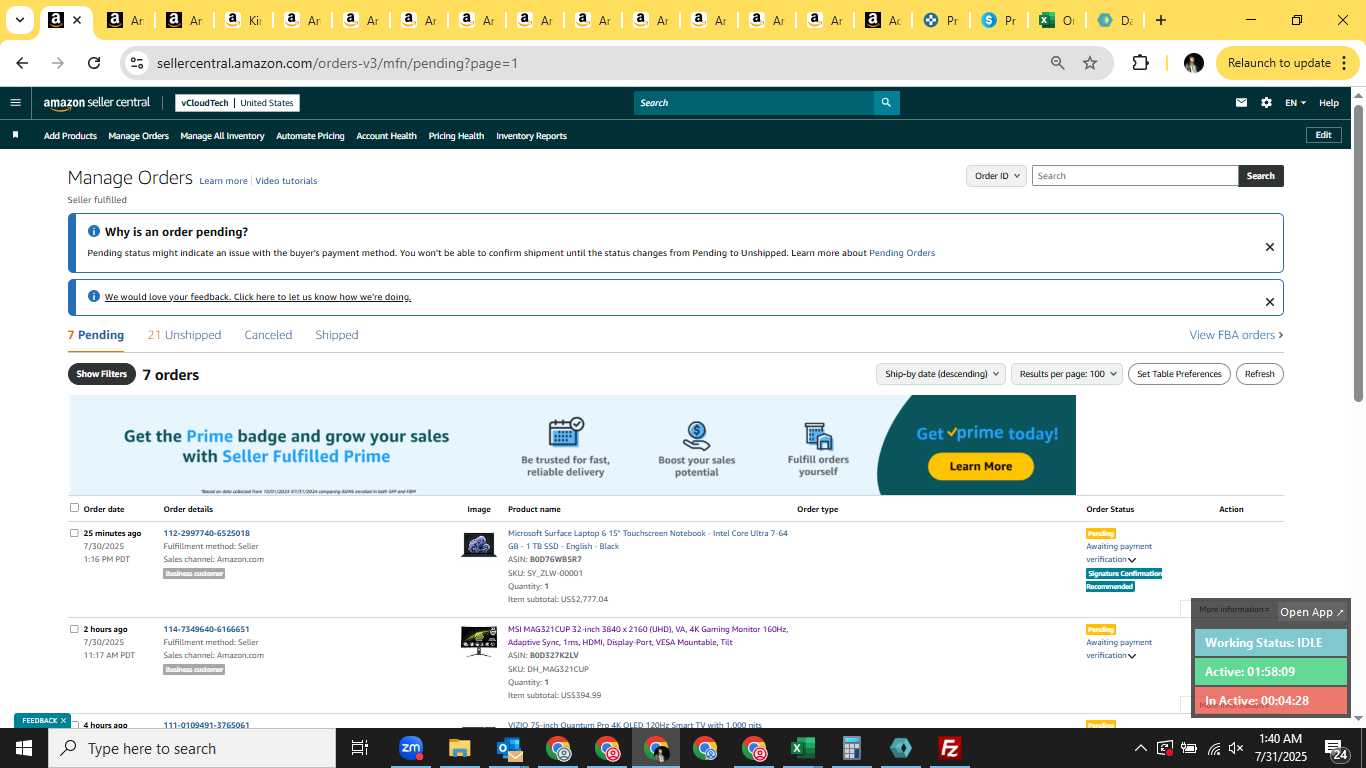
Task: Click the amazon seller central logo
Action: [x=97, y=103]
